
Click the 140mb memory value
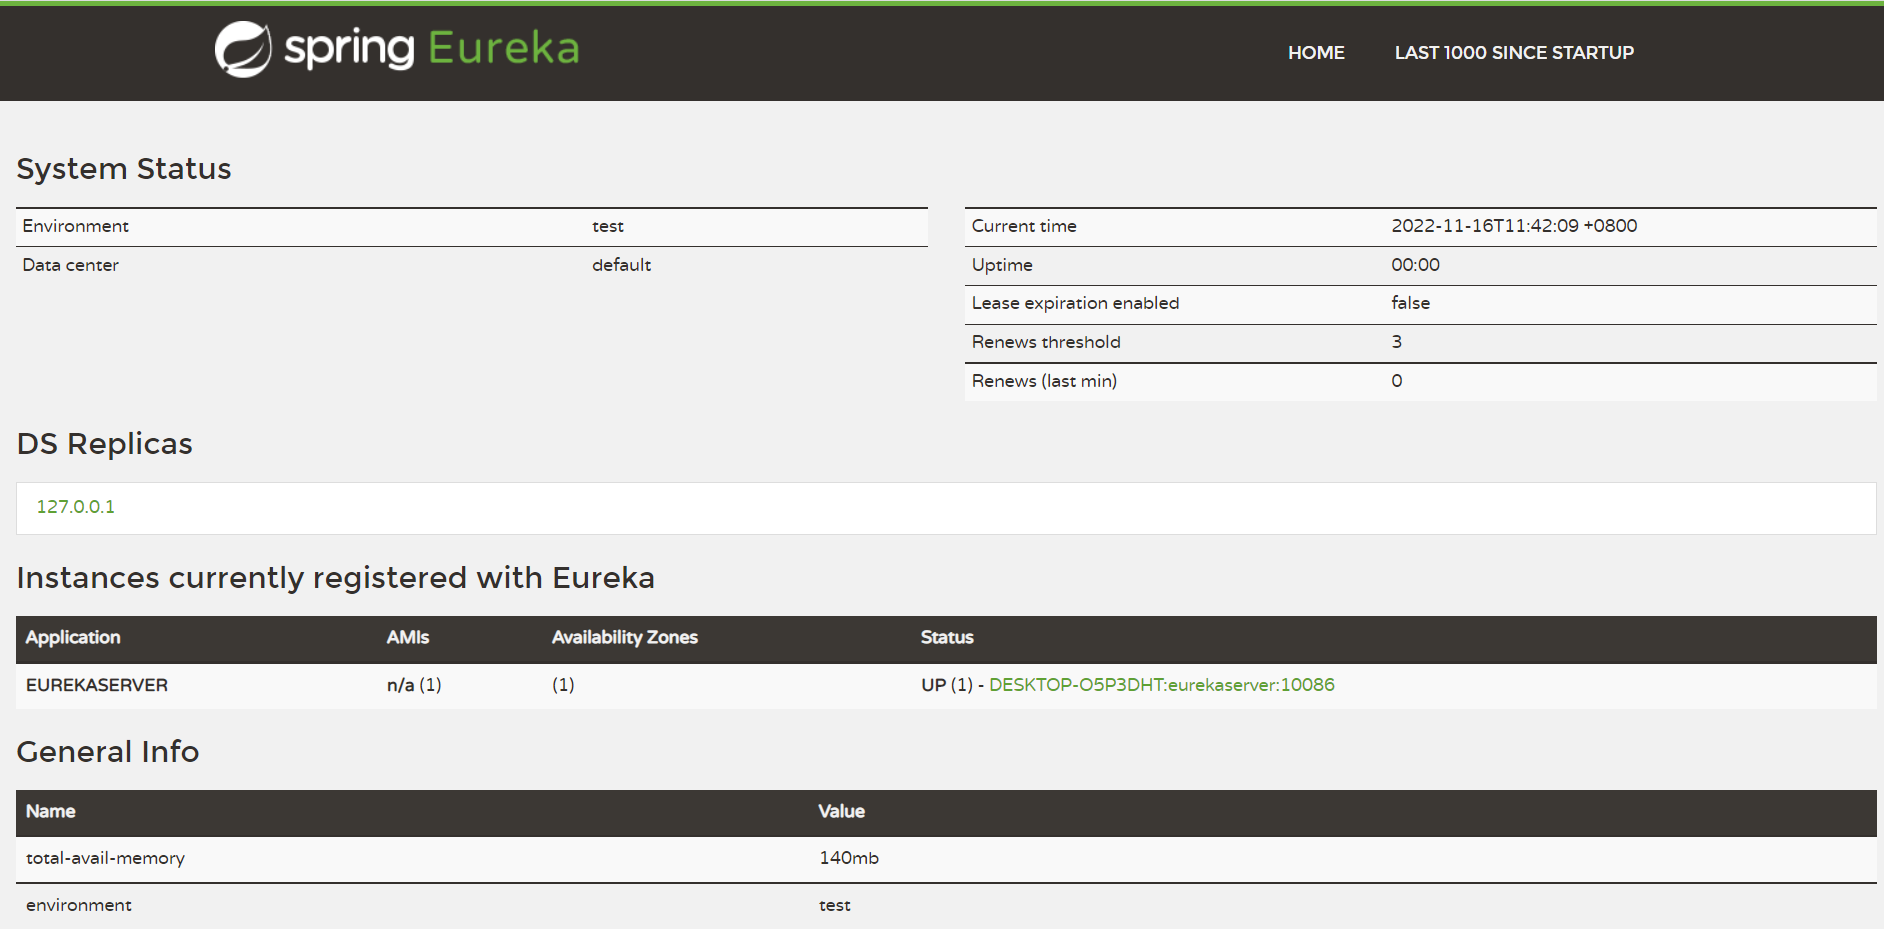[849, 858]
